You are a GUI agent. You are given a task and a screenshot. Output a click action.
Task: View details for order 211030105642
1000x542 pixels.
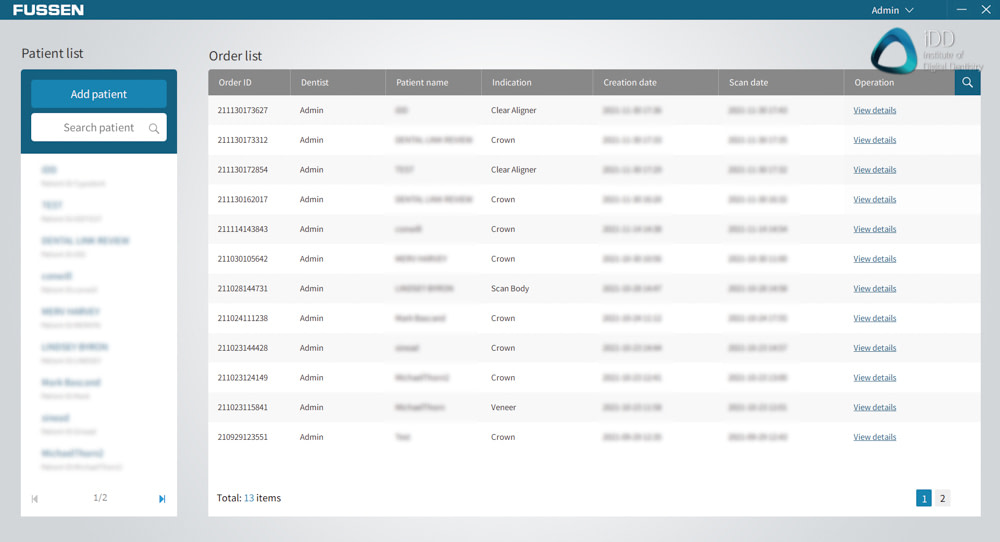point(874,259)
